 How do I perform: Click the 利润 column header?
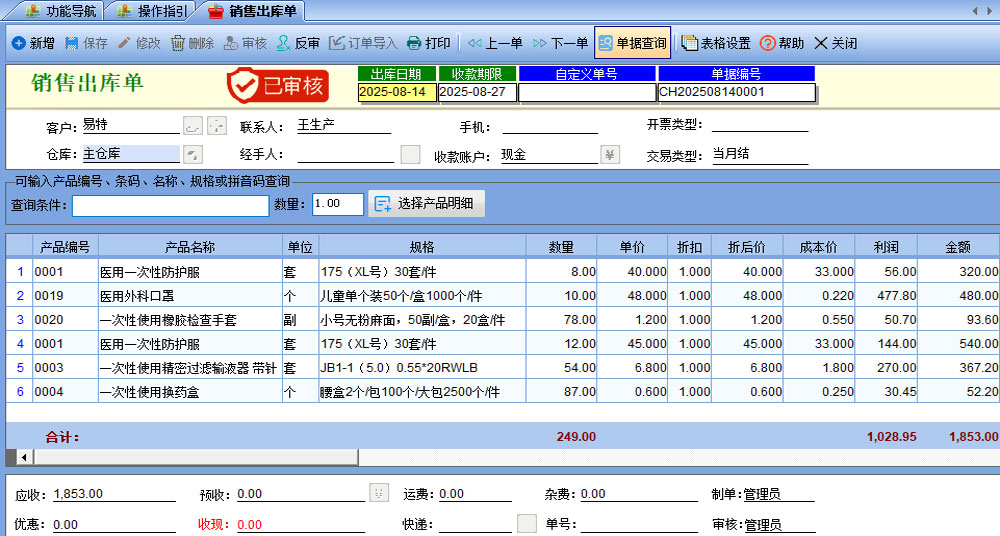pyautogui.click(x=886, y=247)
